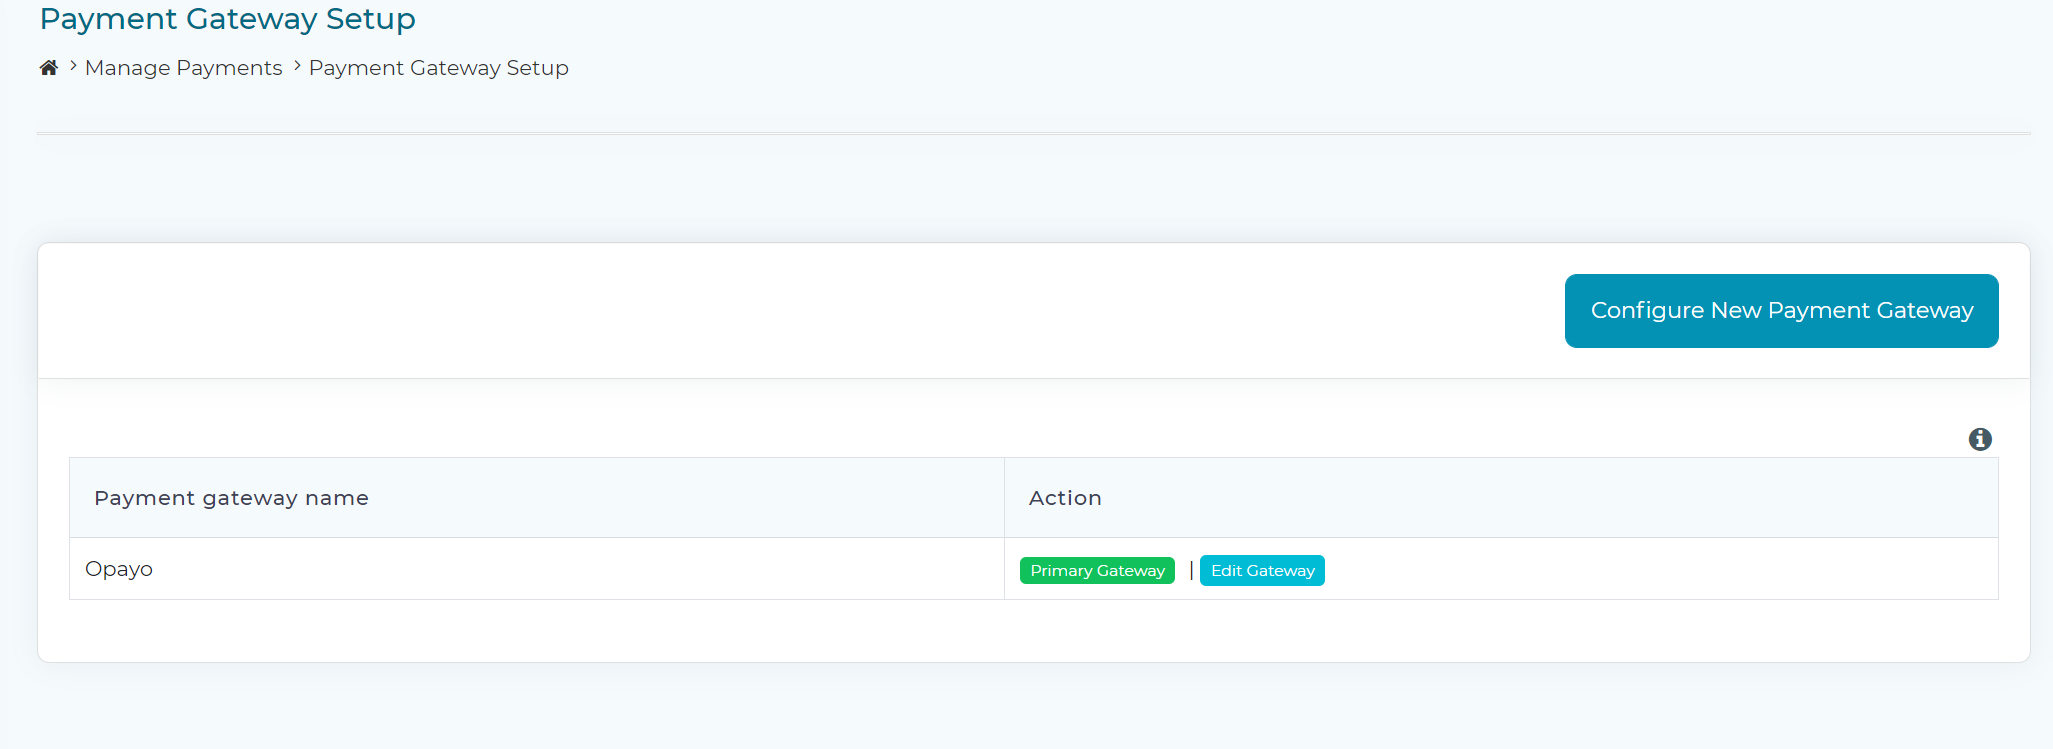
Task: Click Configure New Payment Gateway button
Action: 1781,311
